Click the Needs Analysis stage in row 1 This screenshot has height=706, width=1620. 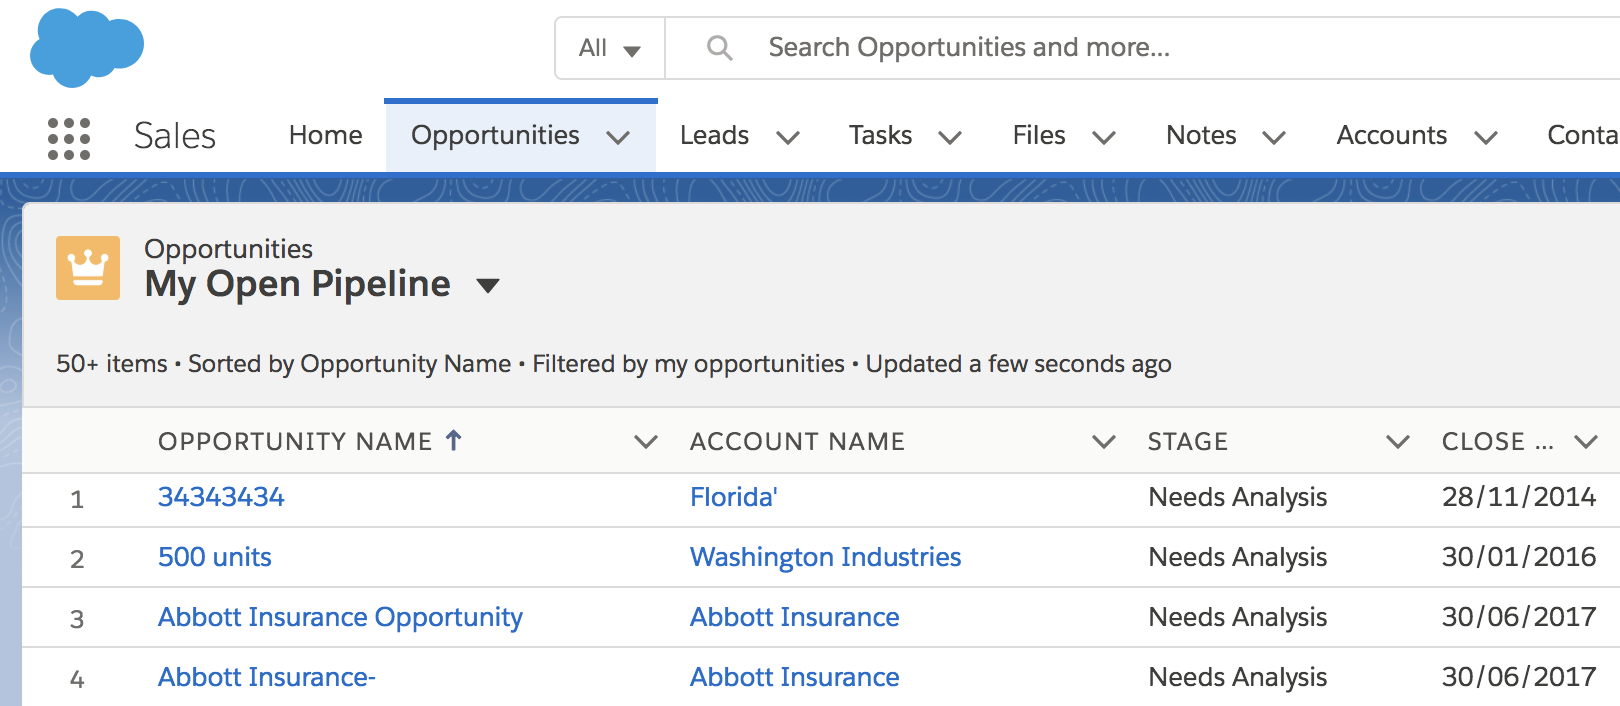(1238, 497)
